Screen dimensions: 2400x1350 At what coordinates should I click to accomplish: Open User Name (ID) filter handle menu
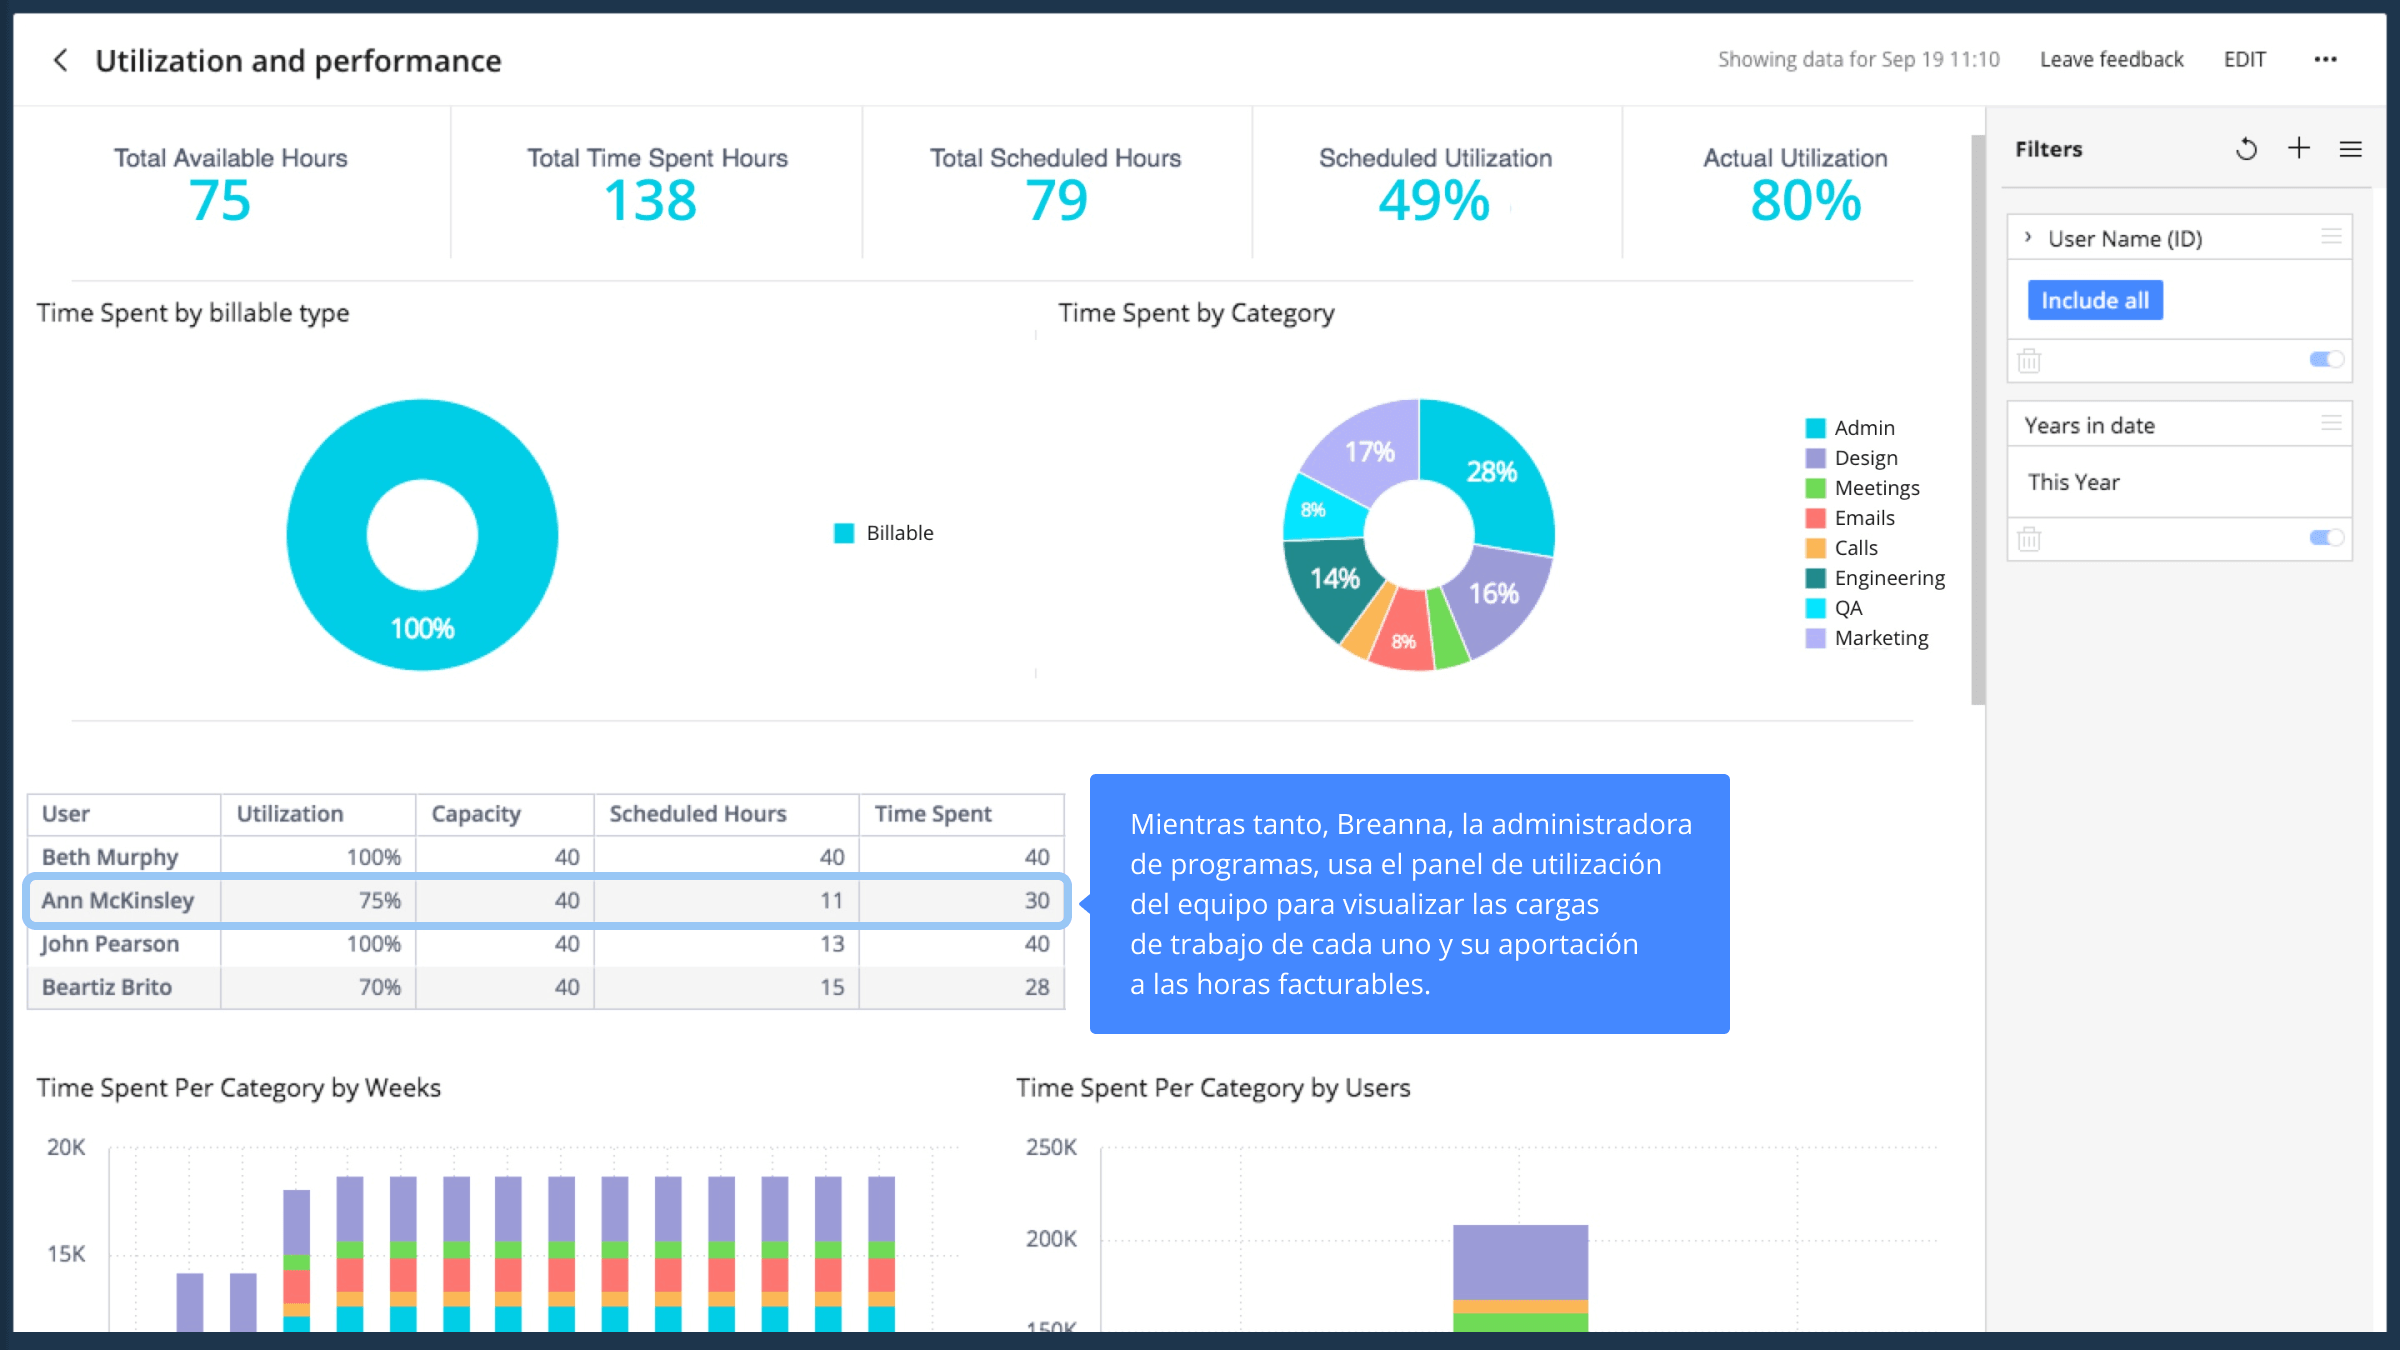pyautogui.click(x=2332, y=237)
